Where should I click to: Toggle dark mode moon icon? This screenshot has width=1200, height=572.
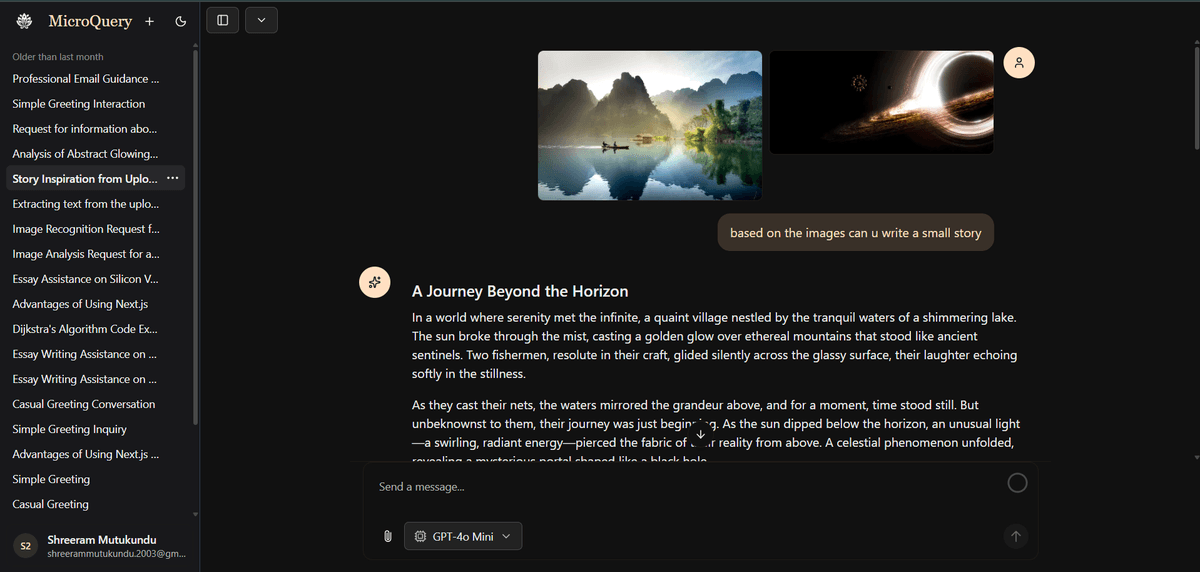(x=180, y=21)
